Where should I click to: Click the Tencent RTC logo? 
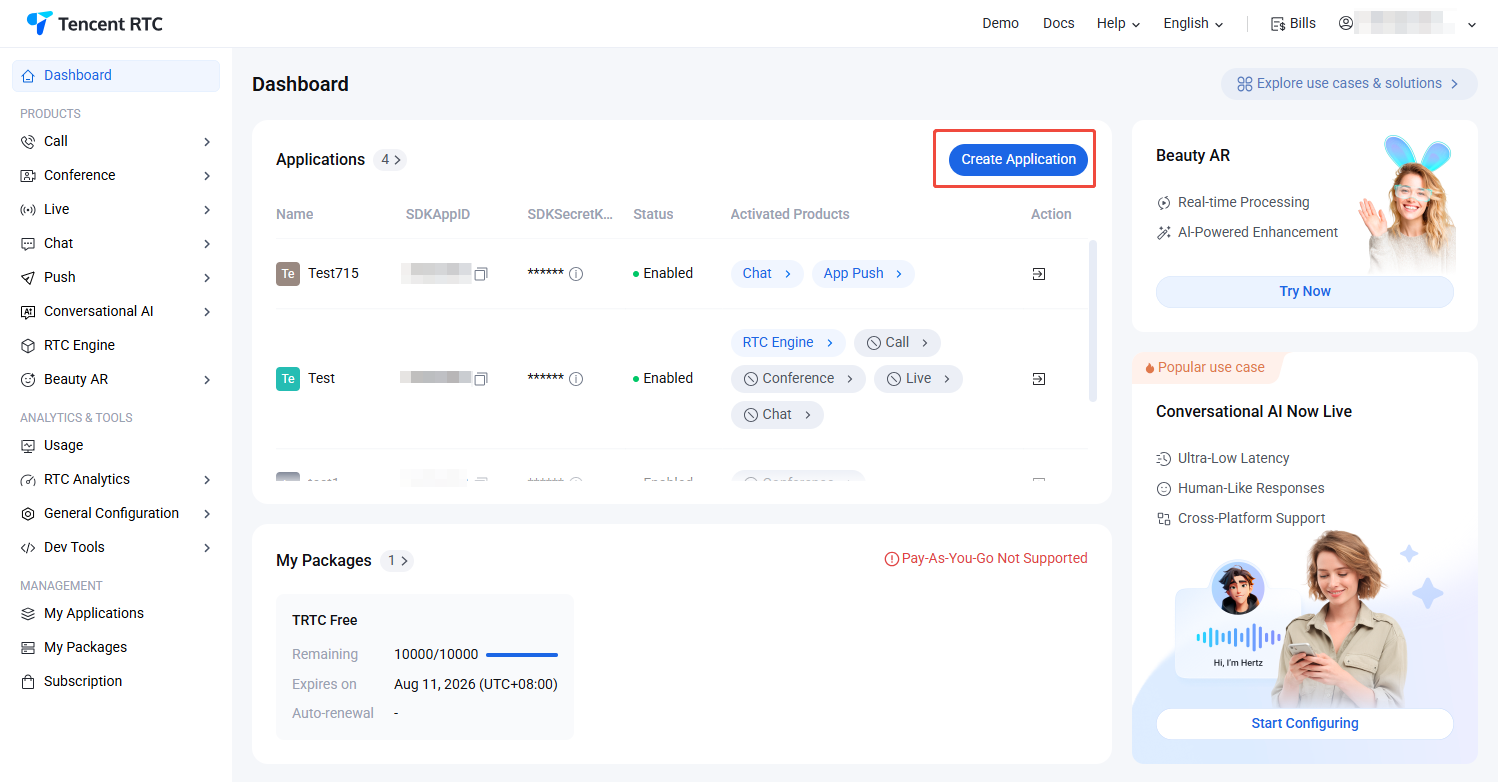click(94, 23)
